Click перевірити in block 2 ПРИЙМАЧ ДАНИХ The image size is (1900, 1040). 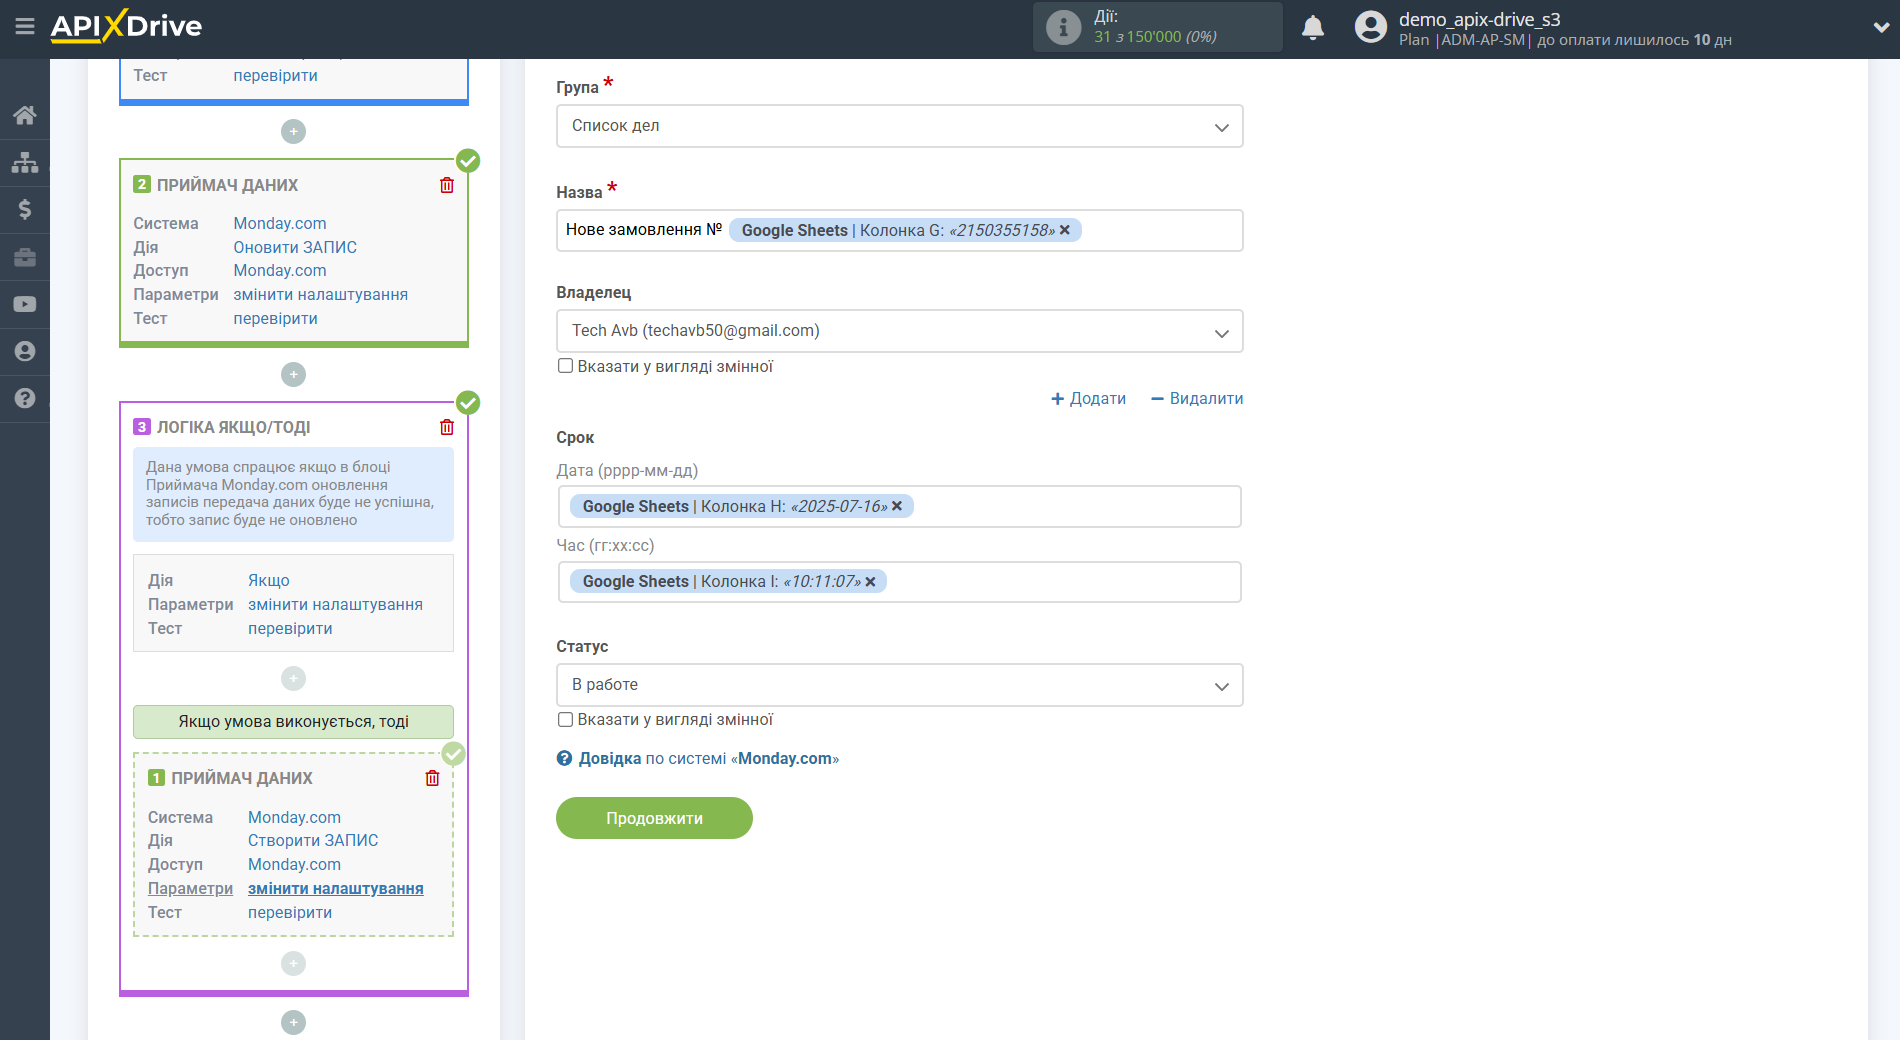tap(275, 318)
